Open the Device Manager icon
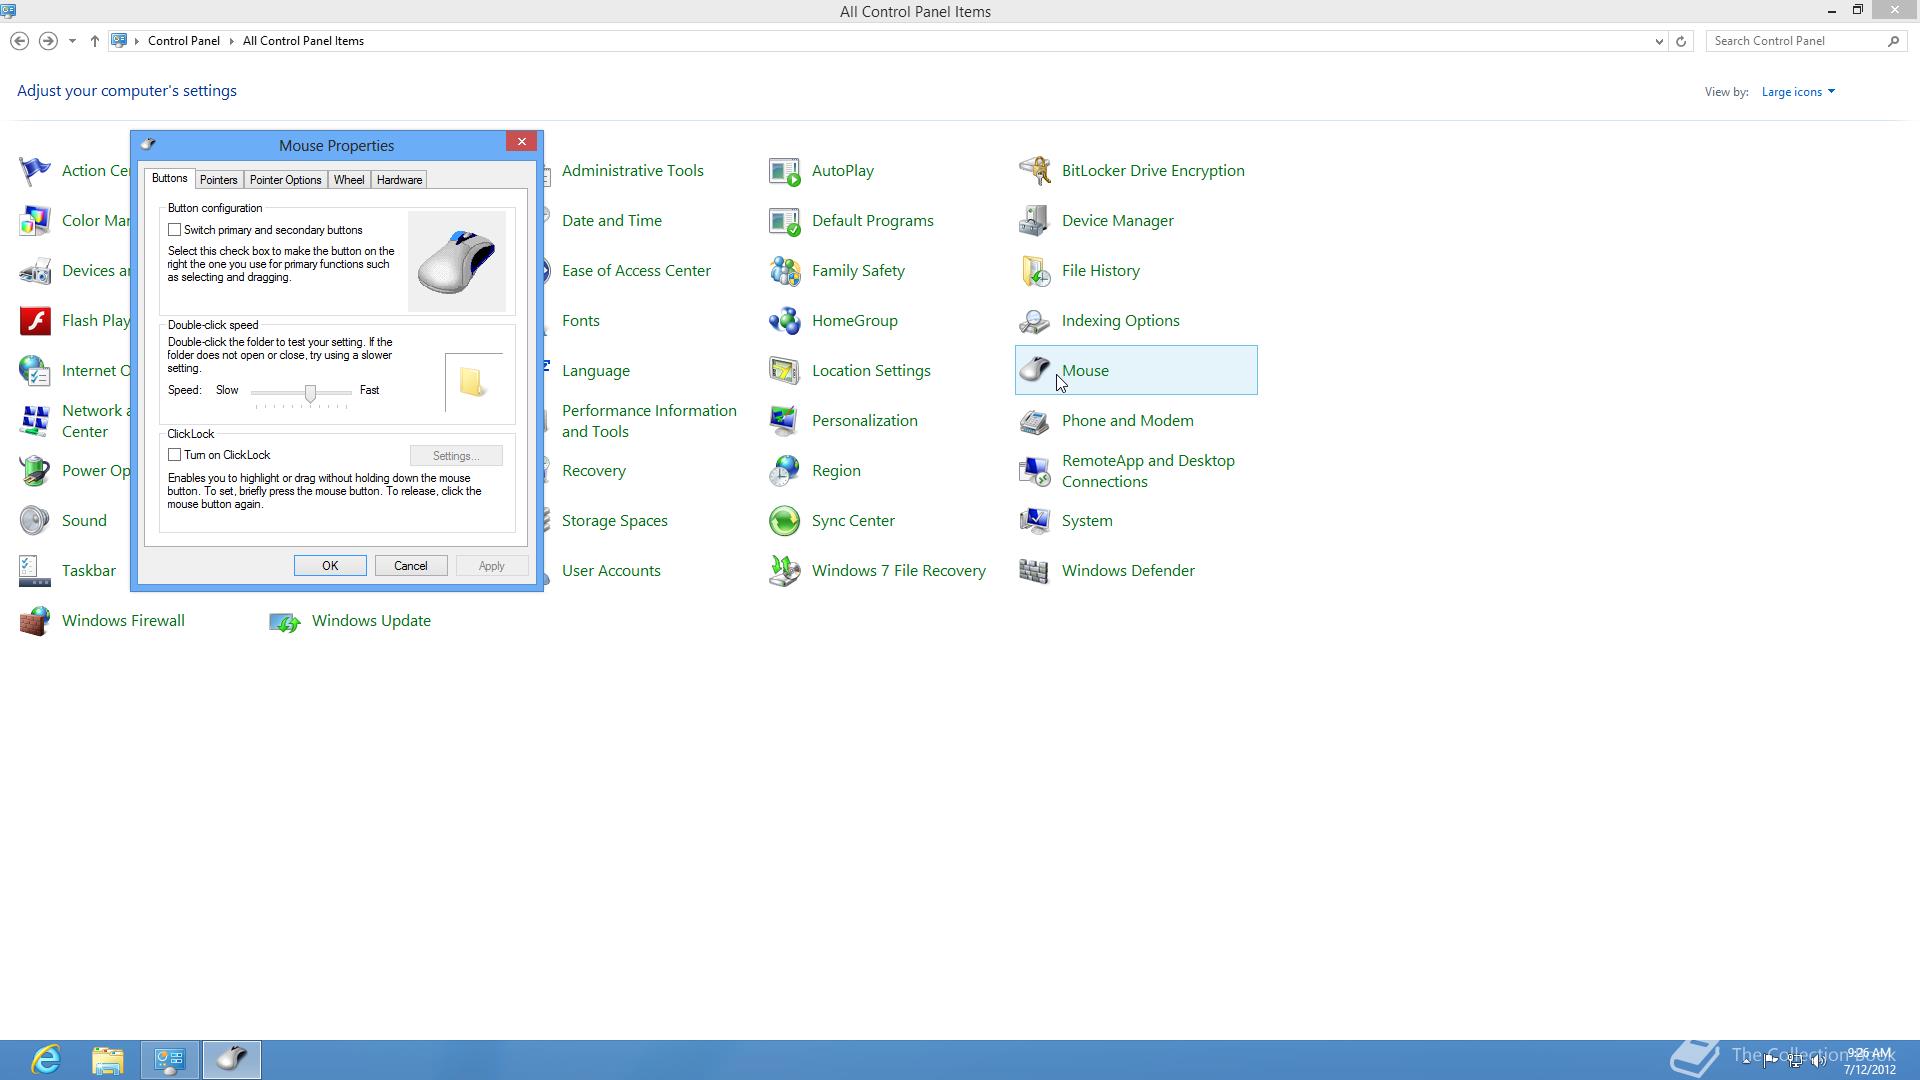The height and width of the screenshot is (1080, 1920). click(x=1034, y=221)
